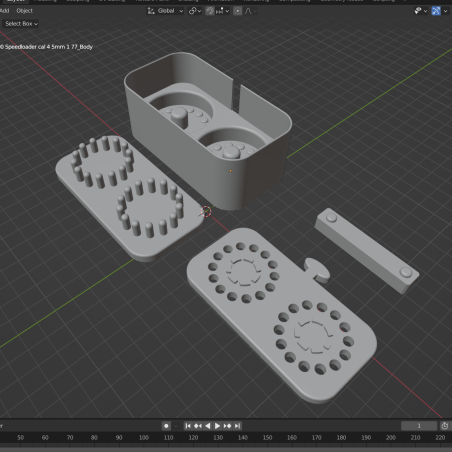452x452 pixels.
Task: Open the Object menu in viewport header
Action: (x=24, y=11)
